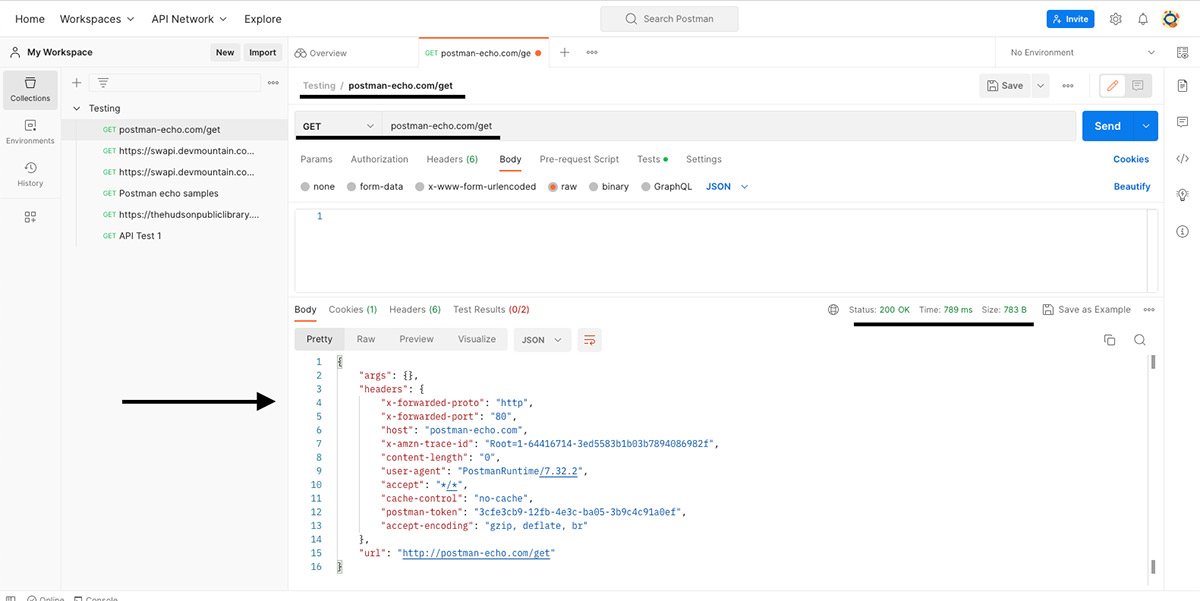Viewport: 1200px width, 601px height.
Task: Copy response body with copy icon
Action: pyautogui.click(x=1109, y=340)
